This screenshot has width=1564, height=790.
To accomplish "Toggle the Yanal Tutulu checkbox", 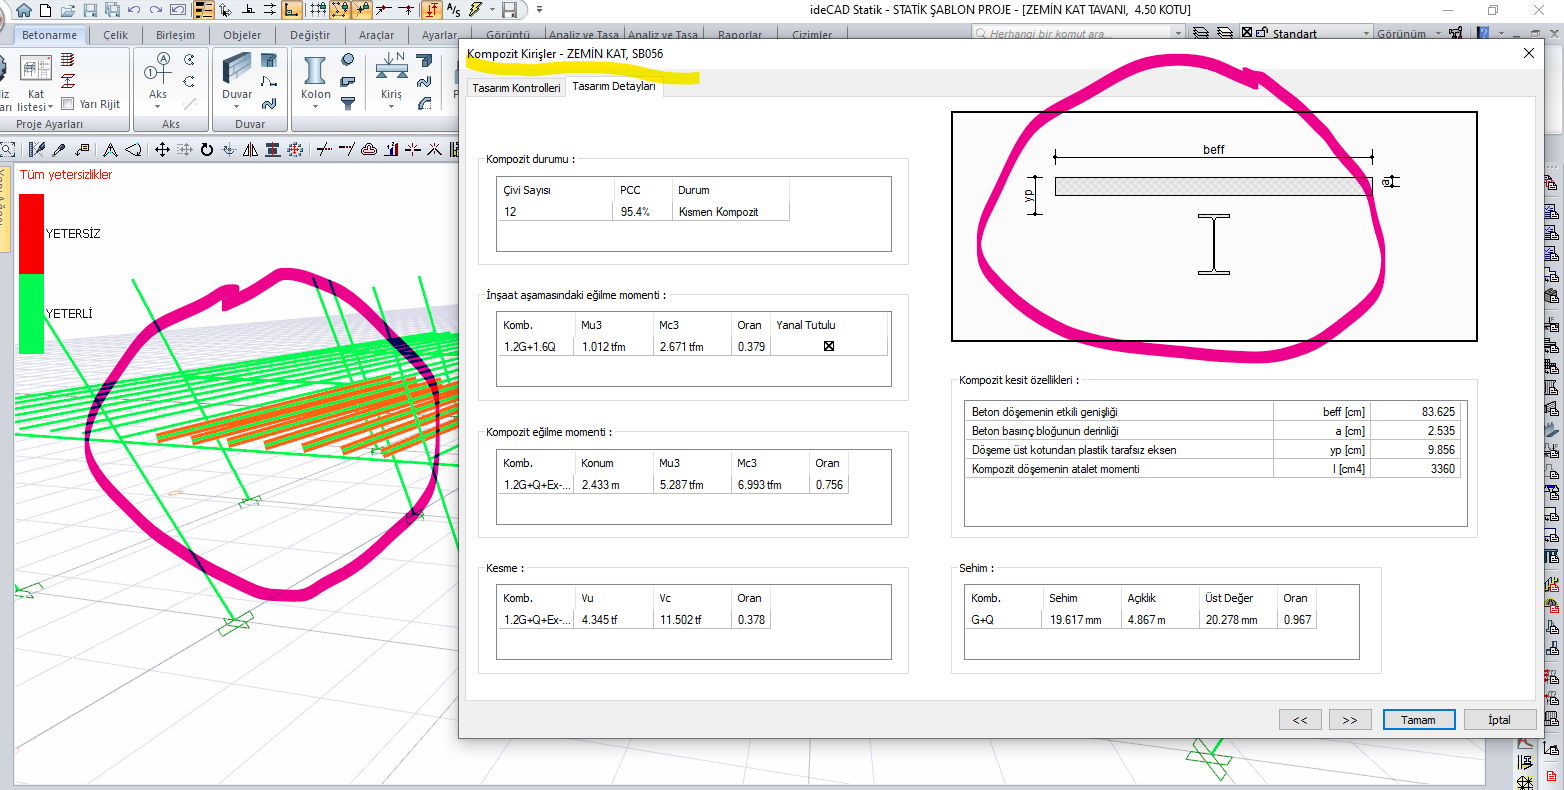I will [828, 346].
